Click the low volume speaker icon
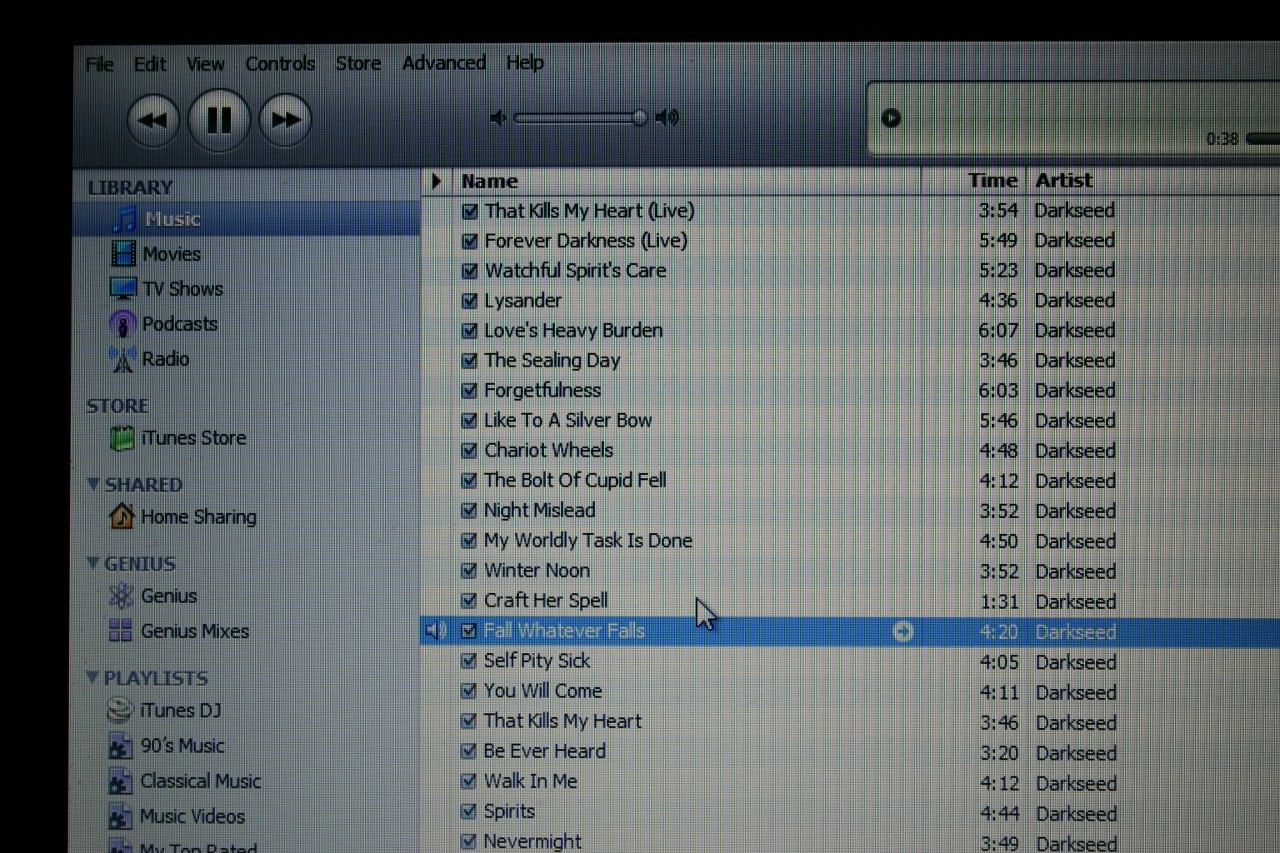 497,118
